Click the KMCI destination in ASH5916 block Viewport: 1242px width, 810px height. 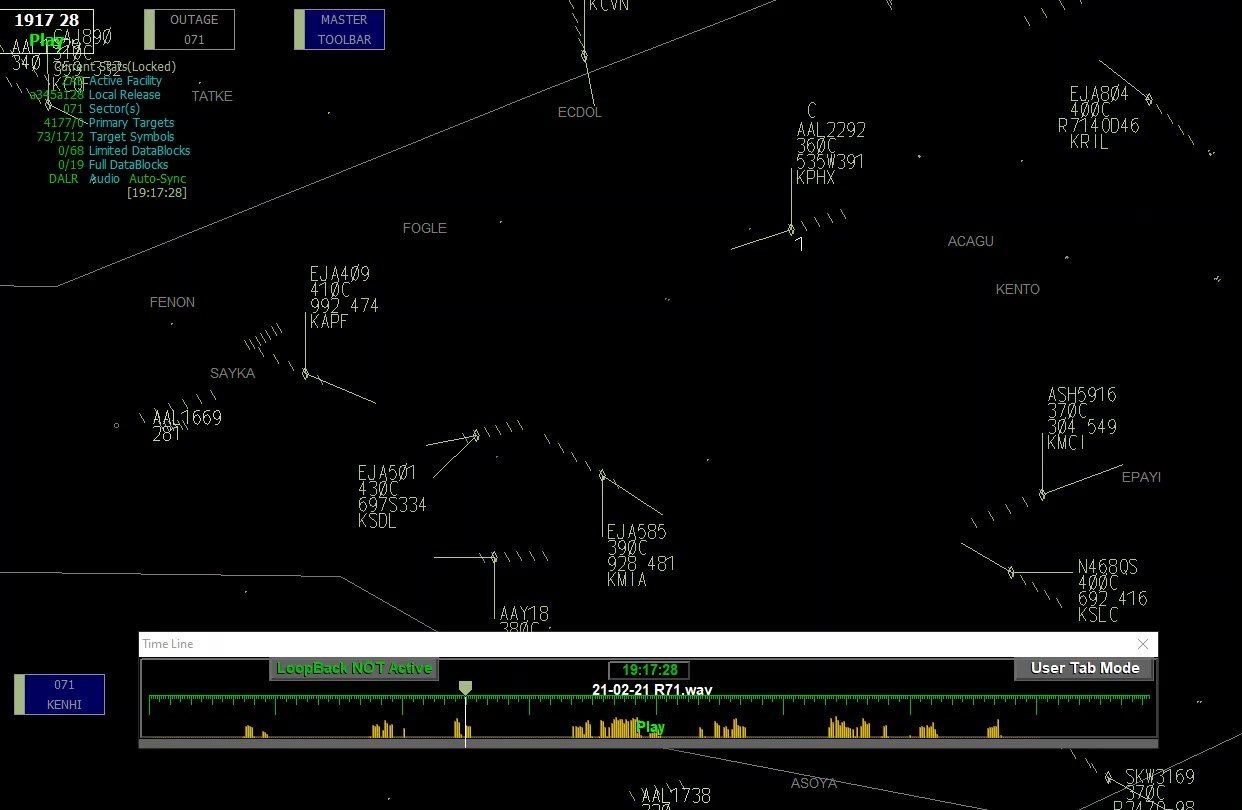(x=1066, y=443)
